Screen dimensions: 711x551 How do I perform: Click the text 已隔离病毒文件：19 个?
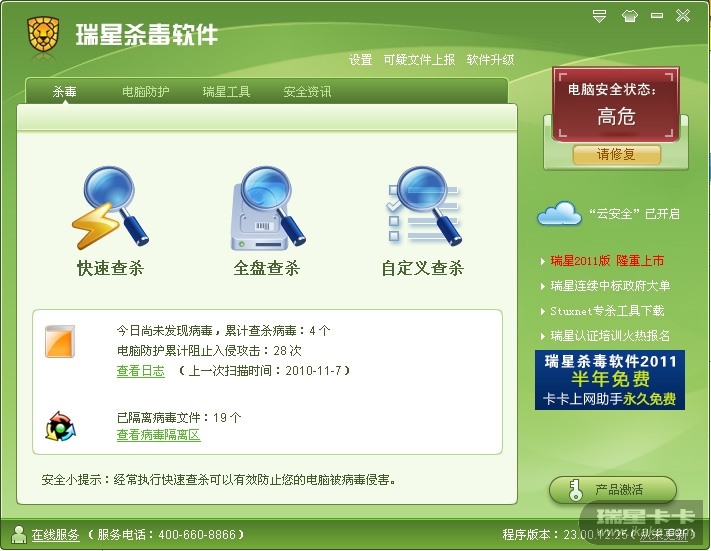tap(179, 417)
